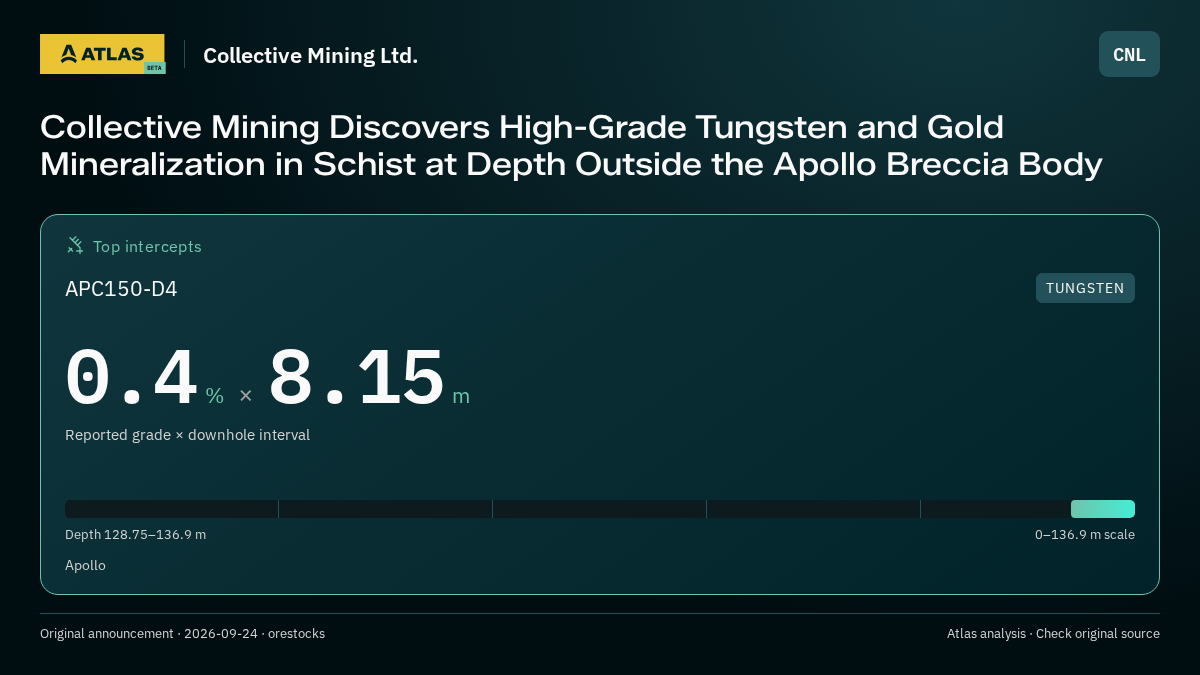The image size is (1200, 675).
Task: Click 'Depth 128.75–136.9 m' label
Action: click(135, 535)
